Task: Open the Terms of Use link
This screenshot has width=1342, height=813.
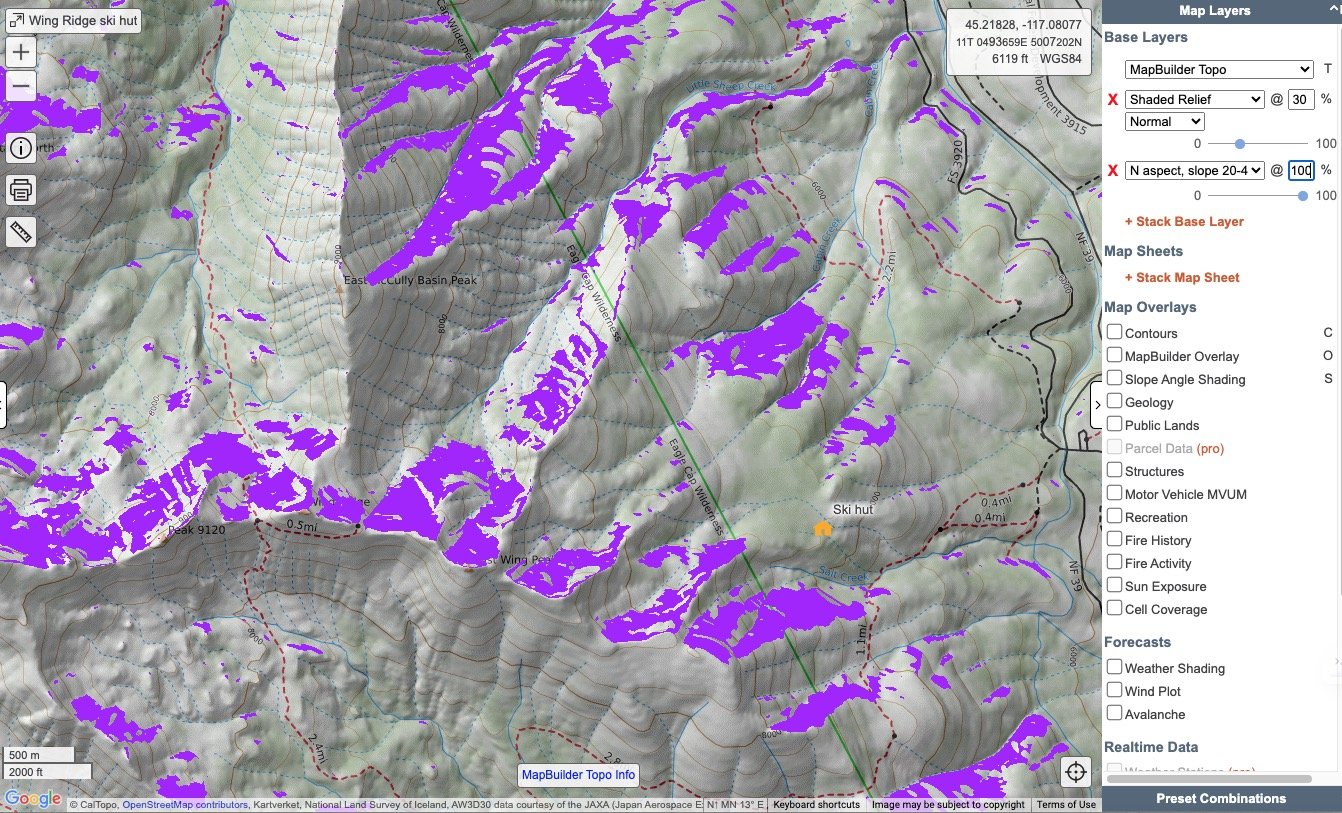Action: (x=1065, y=804)
